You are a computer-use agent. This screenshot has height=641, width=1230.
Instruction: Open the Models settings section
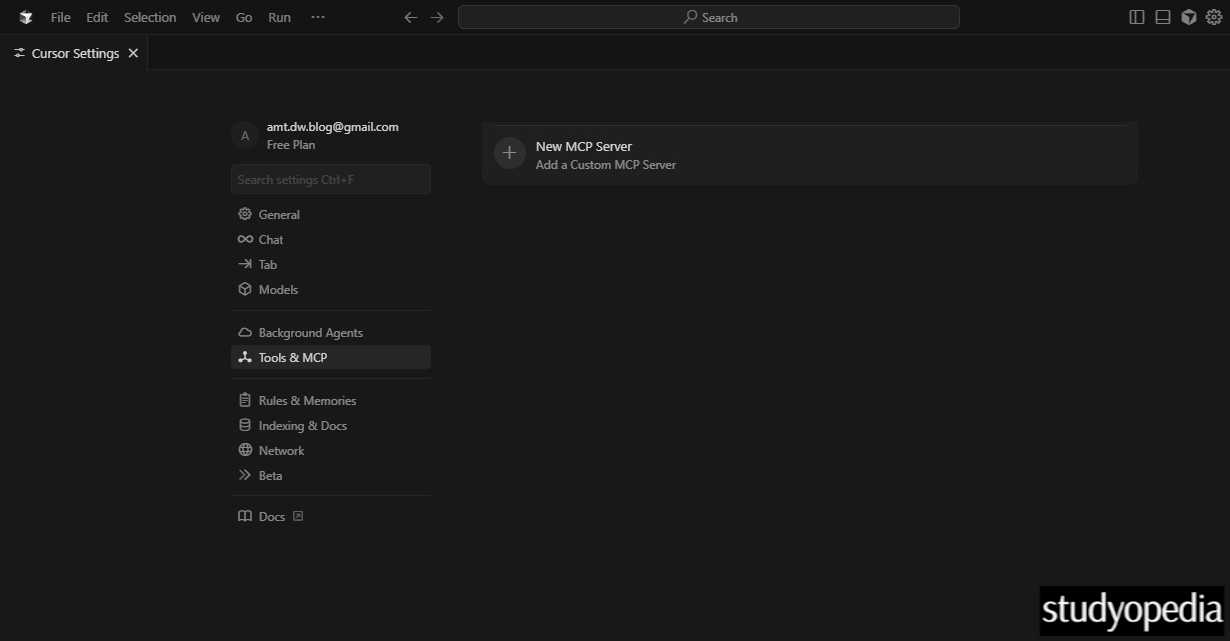pos(277,289)
